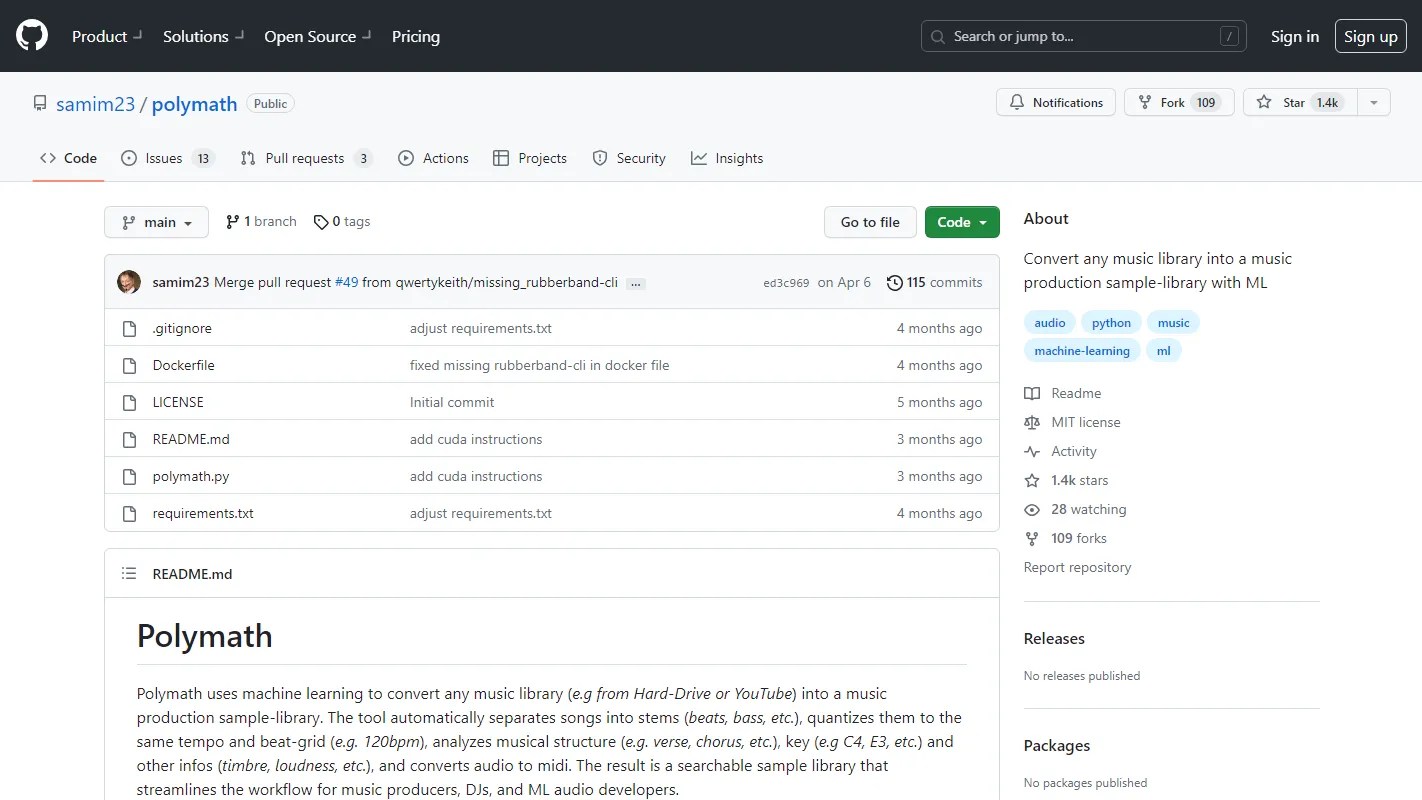1422x800 pixels.
Task: Click samim23's avatar in the commit row
Action: [129, 282]
